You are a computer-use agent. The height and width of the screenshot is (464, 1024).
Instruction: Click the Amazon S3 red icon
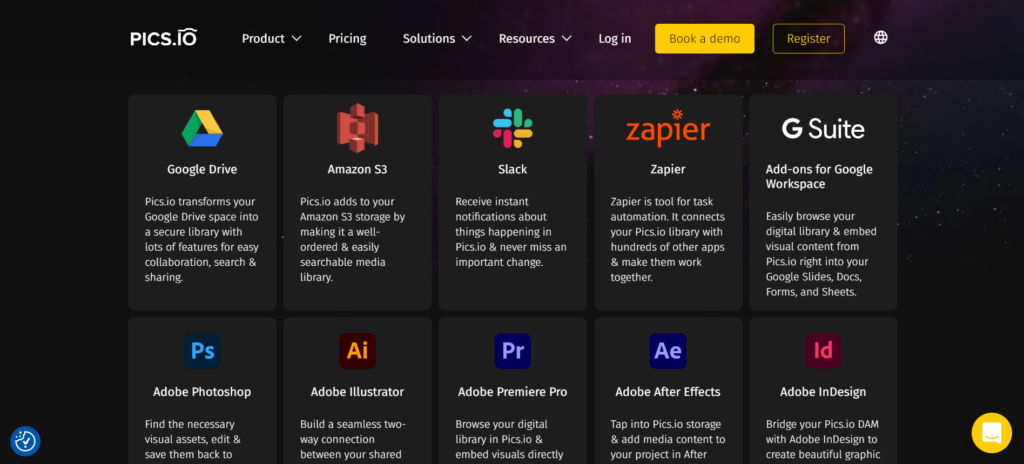pos(357,128)
